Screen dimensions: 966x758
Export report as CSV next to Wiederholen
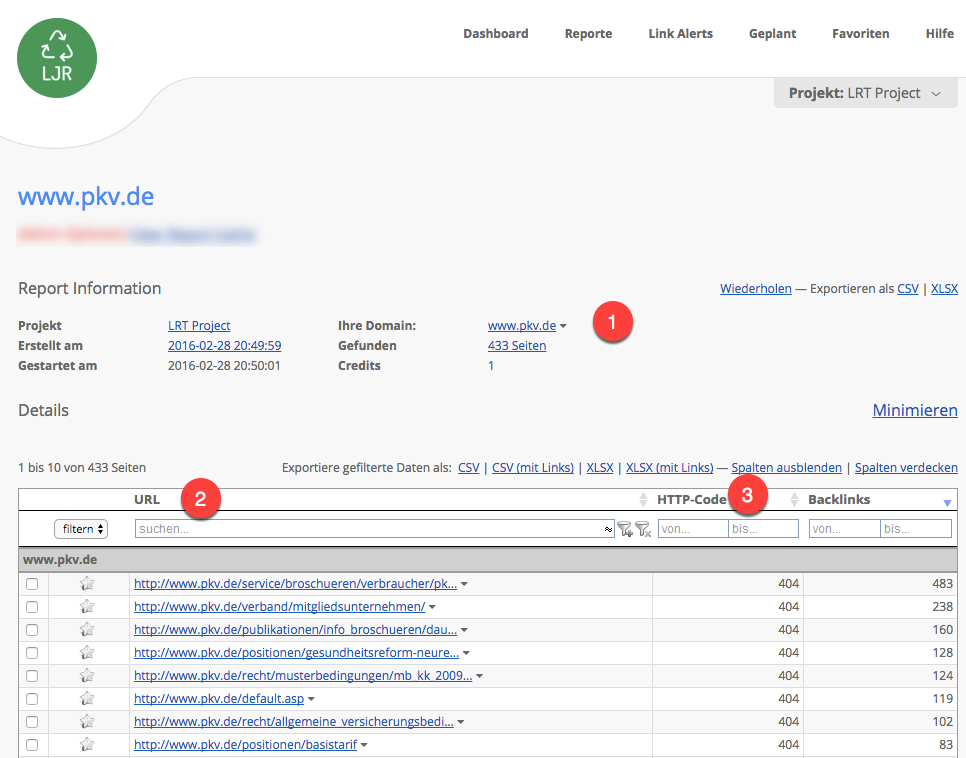point(907,288)
